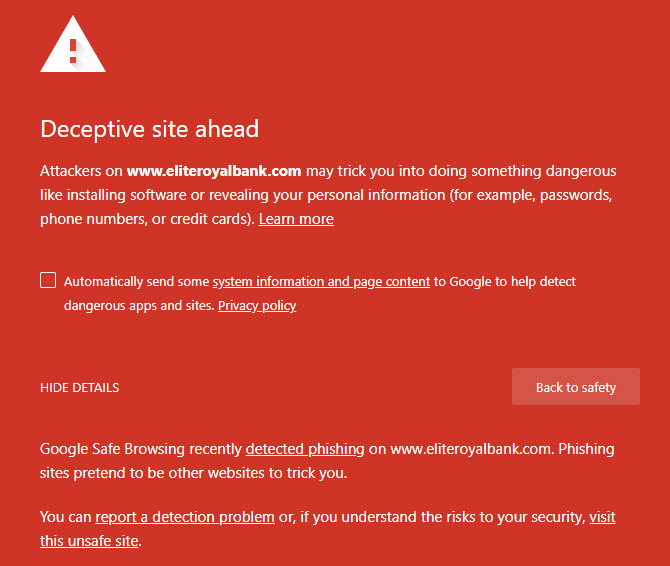Collapse the section with HIDE DETAILS
The width and height of the screenshot is (670, 566).
click(x=79, y=388)
